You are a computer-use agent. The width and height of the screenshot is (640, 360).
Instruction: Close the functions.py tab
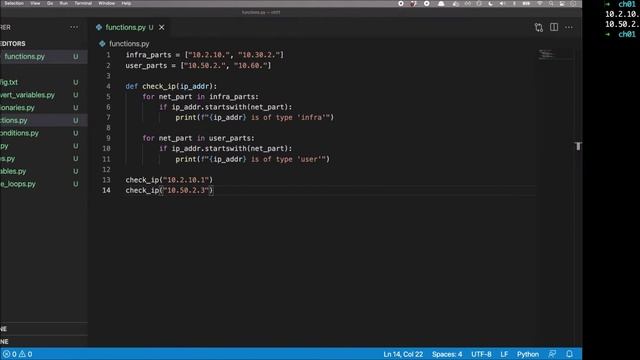[x=162, y=27]
